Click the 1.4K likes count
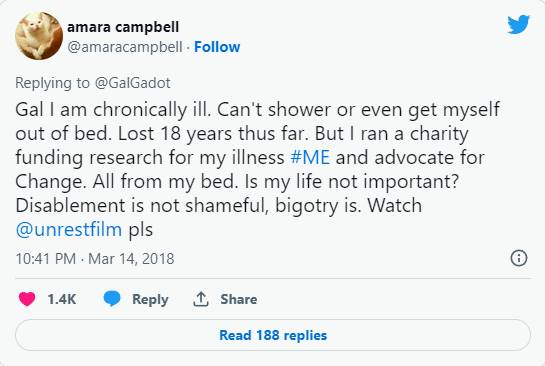 [x=62, y=299]
